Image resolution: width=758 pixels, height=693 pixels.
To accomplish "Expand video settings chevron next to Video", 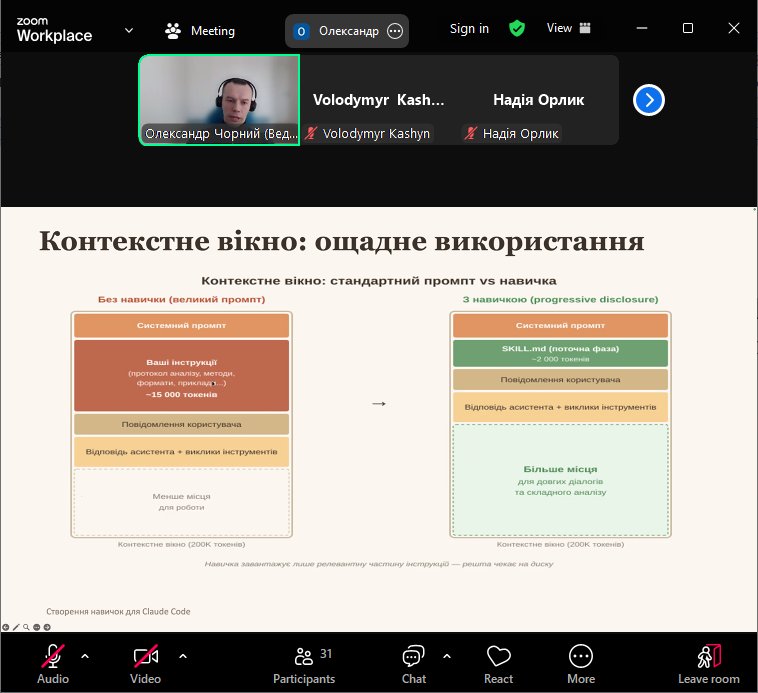I will 183,656.
